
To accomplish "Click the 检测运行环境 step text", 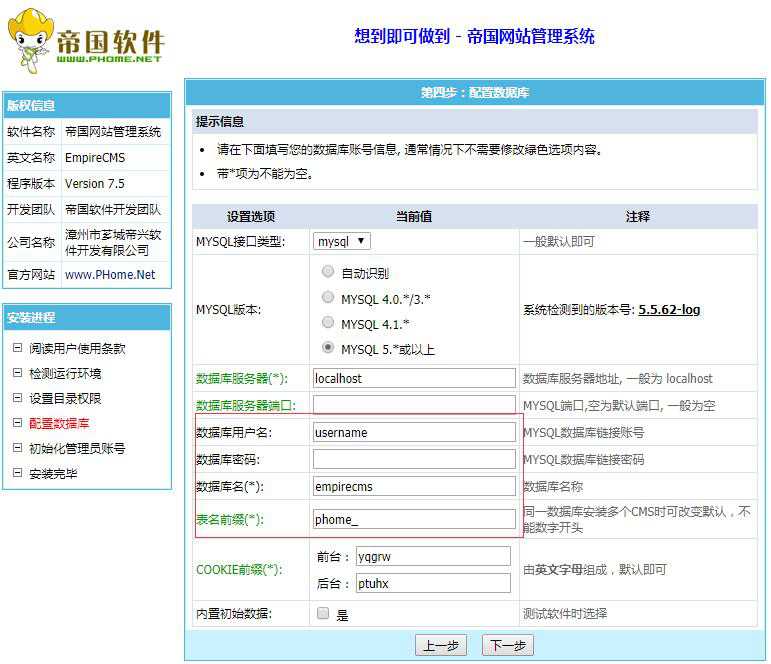I will 65,373.
